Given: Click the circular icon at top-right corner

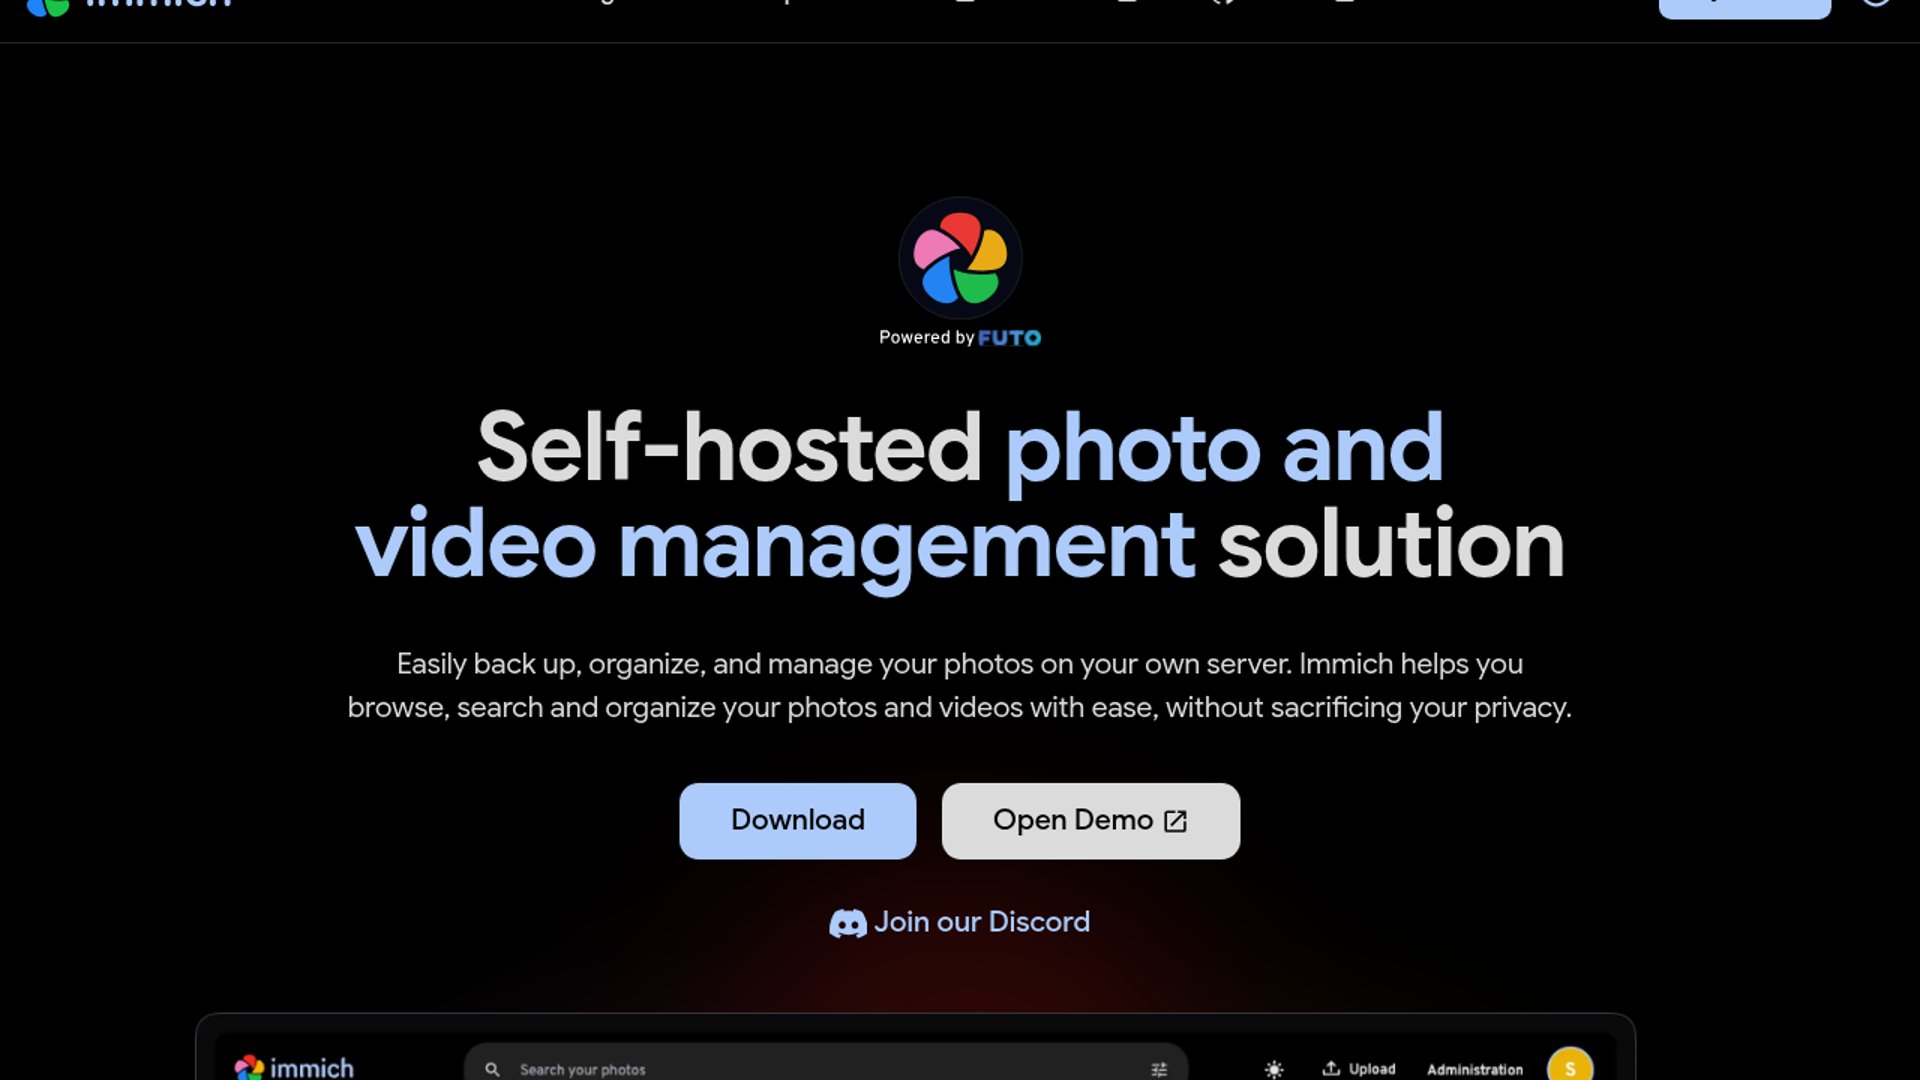Looking at the screenshot, I should point(1876,3).
